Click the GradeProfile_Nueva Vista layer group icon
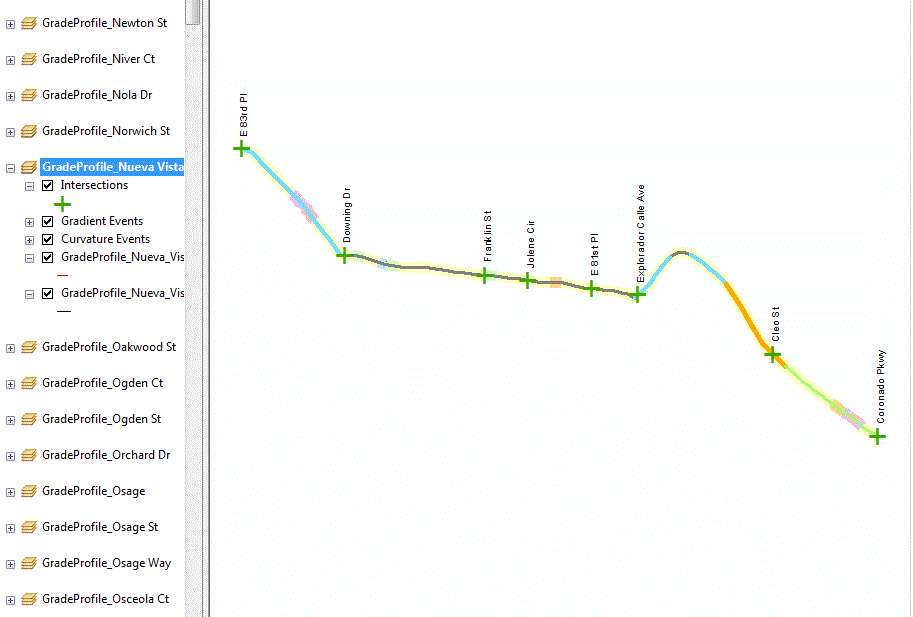 [x=29, y=168]
